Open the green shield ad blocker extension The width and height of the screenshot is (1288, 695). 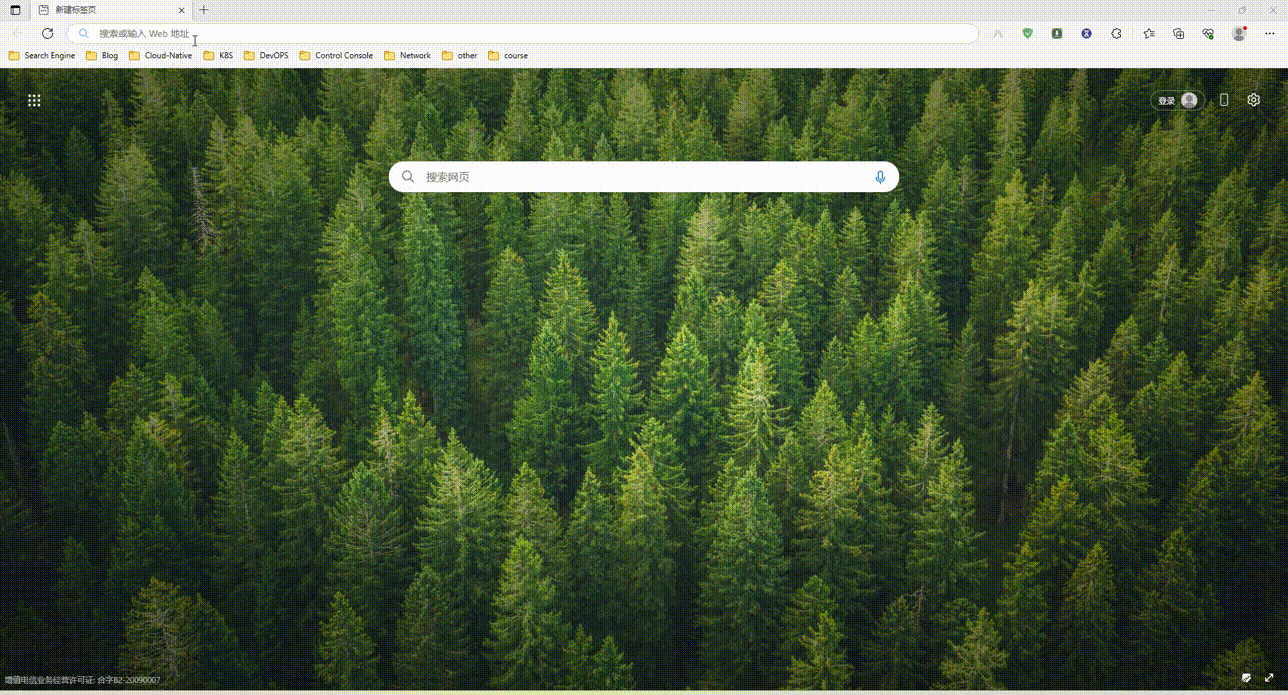click(1027, 33)
